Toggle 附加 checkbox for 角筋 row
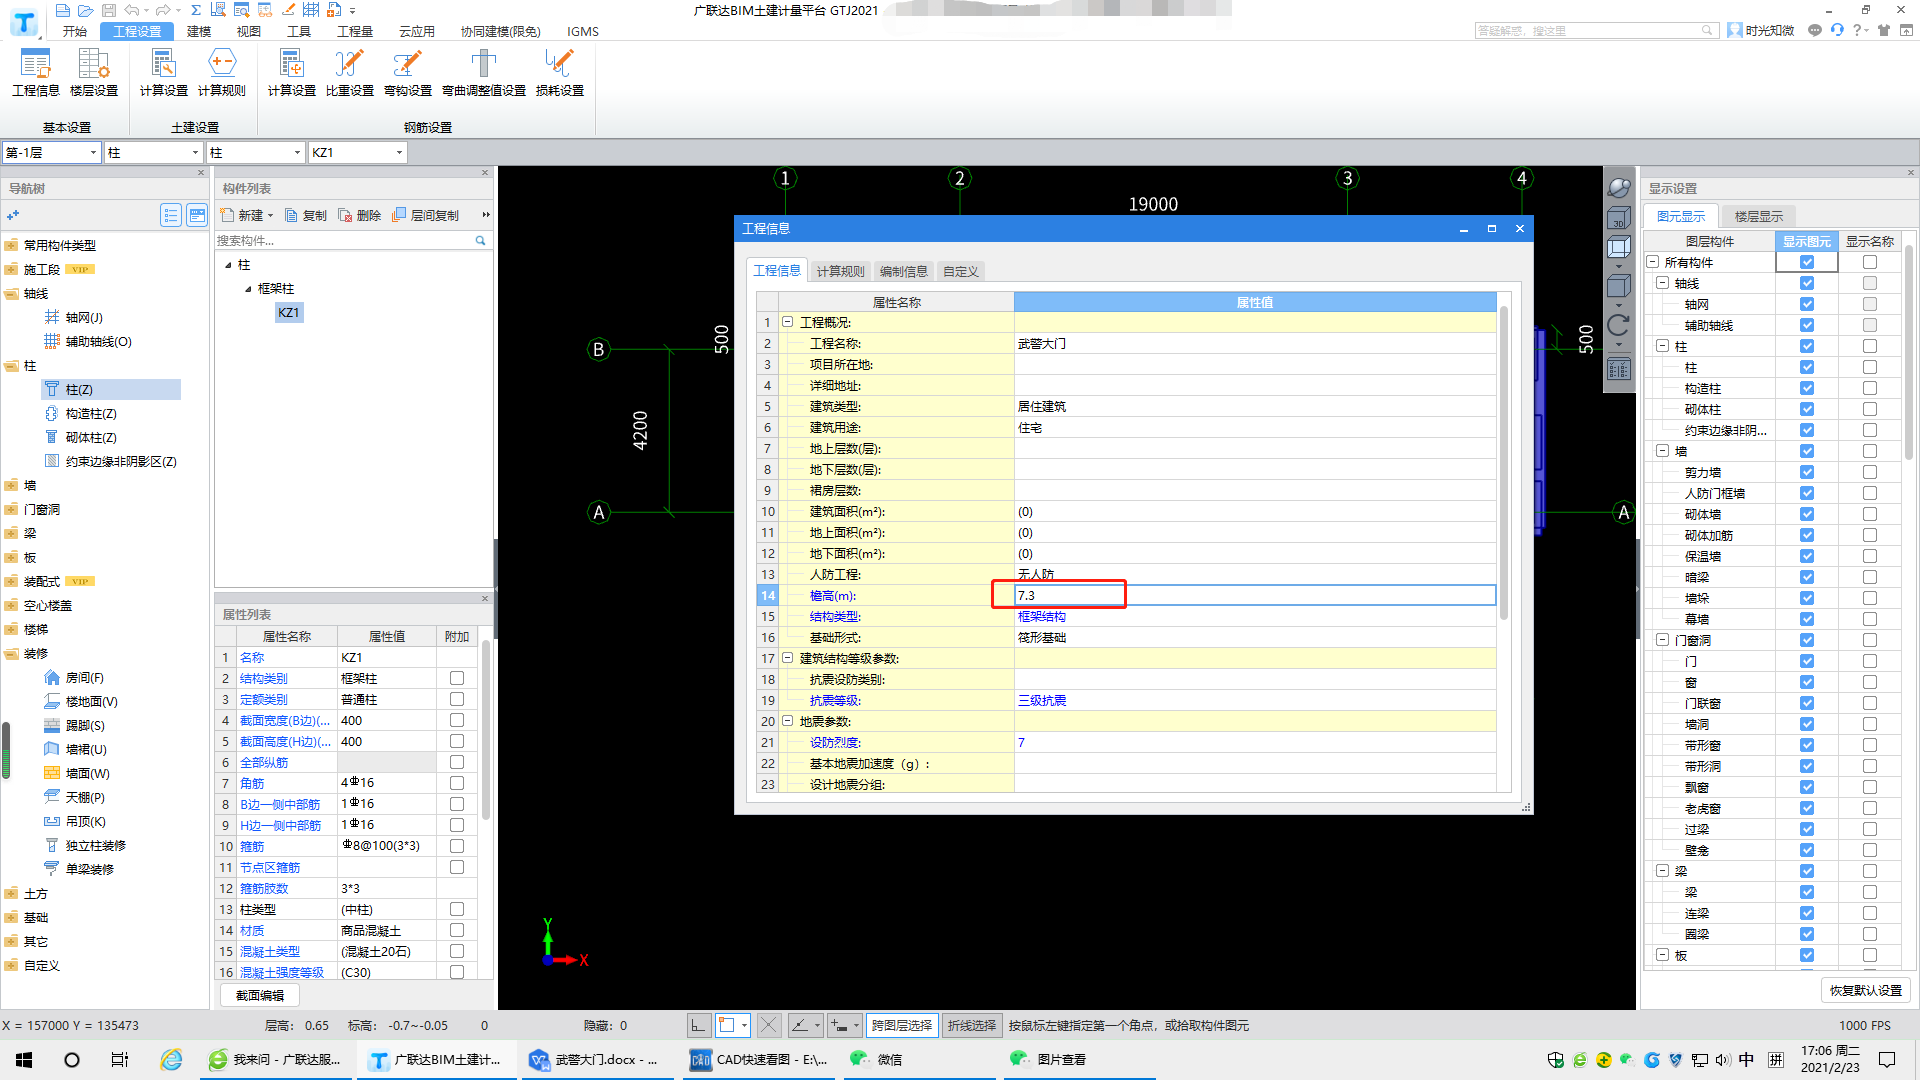Viewport: 1920px width, 1080px height. [x=457, y=783]
